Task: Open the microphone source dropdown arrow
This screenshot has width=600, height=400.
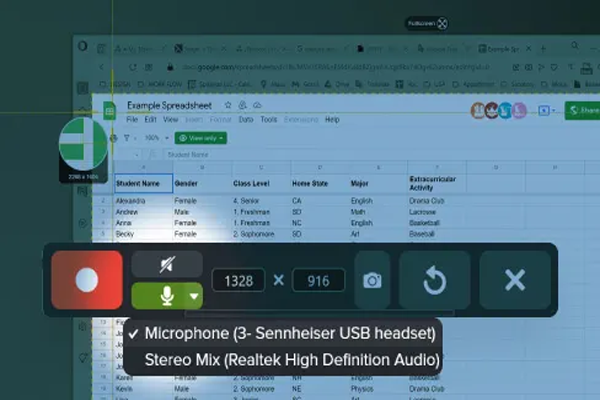Action: [194, 296]
